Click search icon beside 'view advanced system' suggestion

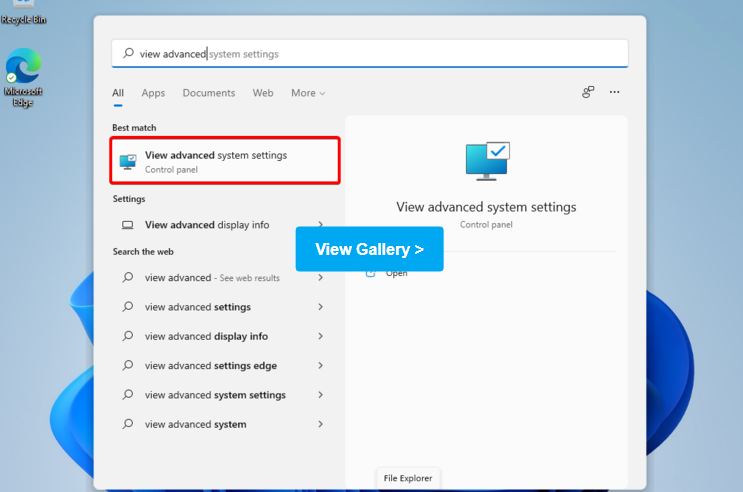[x=127, y=424]
